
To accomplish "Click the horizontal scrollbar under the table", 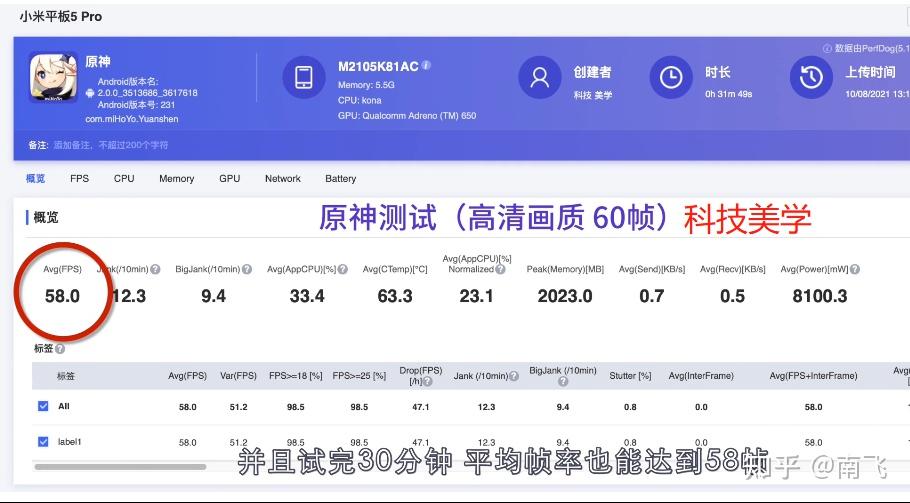I will (120, 466).
